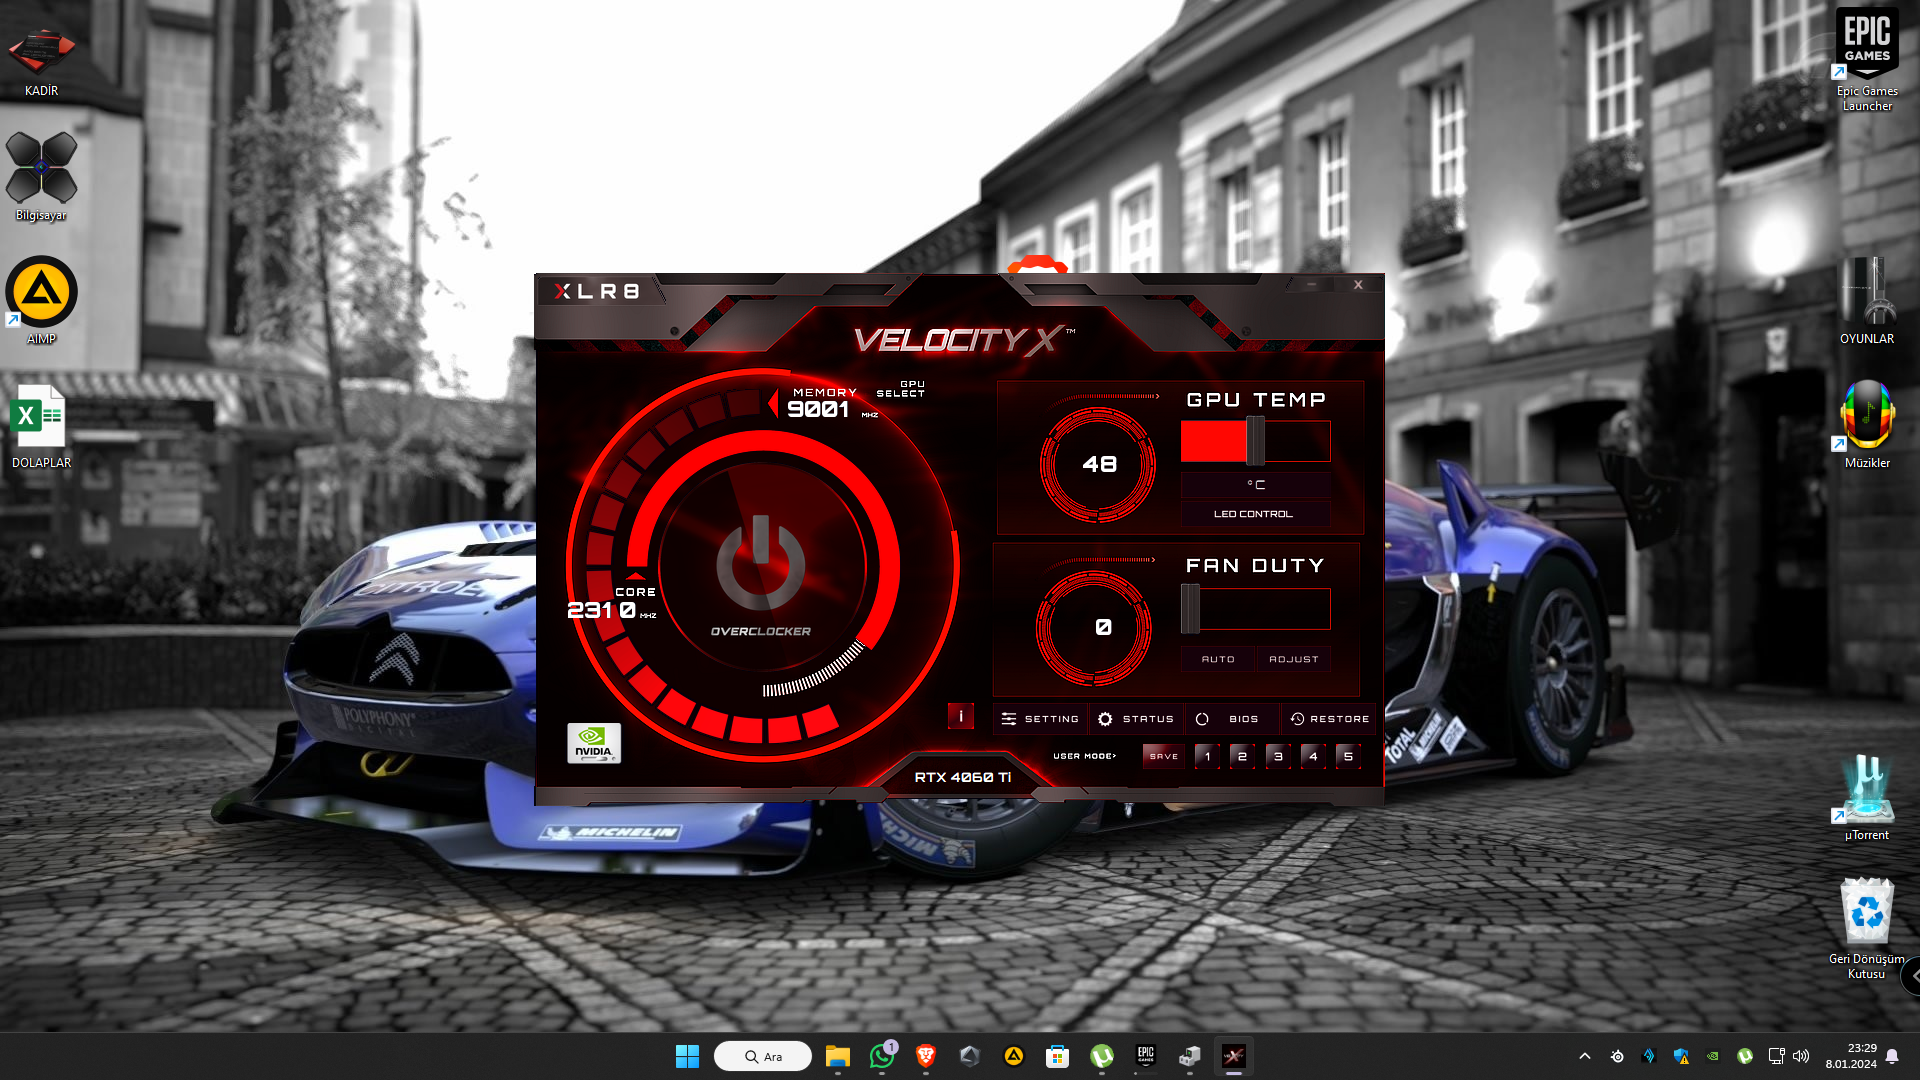Open the Bilgisayar desktop icon

pos(41,177)
